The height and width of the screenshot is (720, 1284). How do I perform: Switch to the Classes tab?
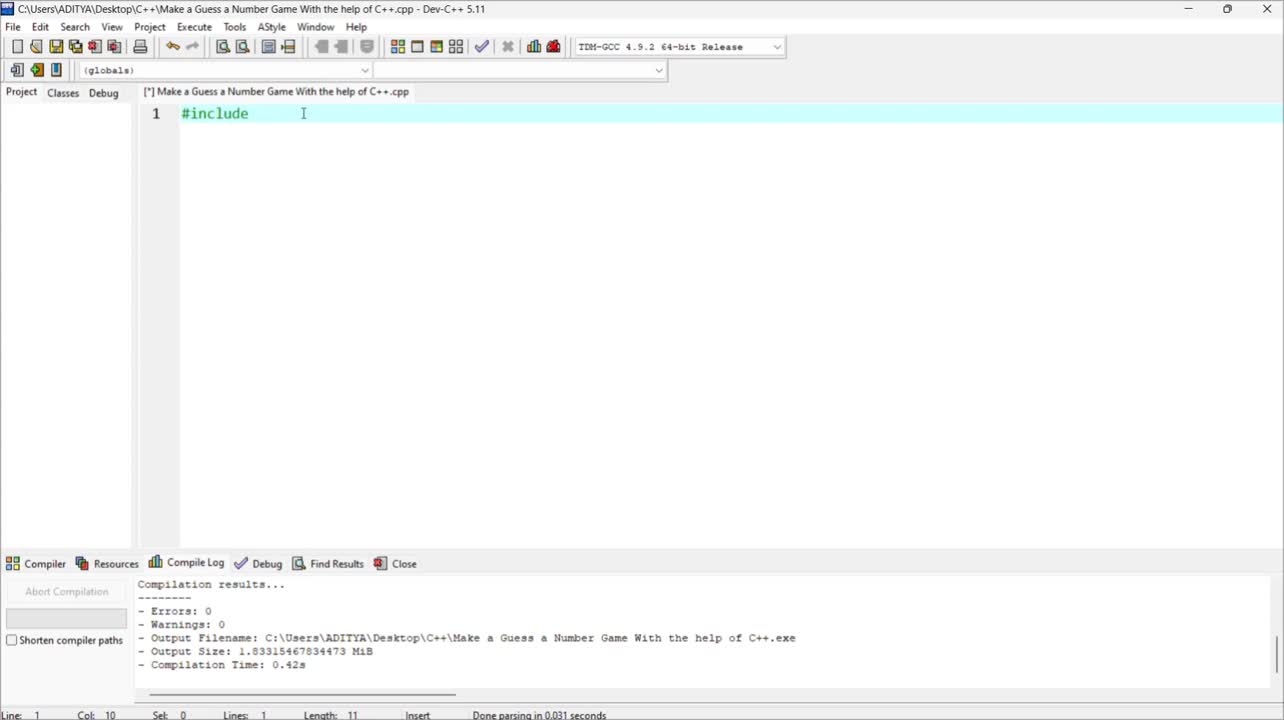[x=63, y=93]
